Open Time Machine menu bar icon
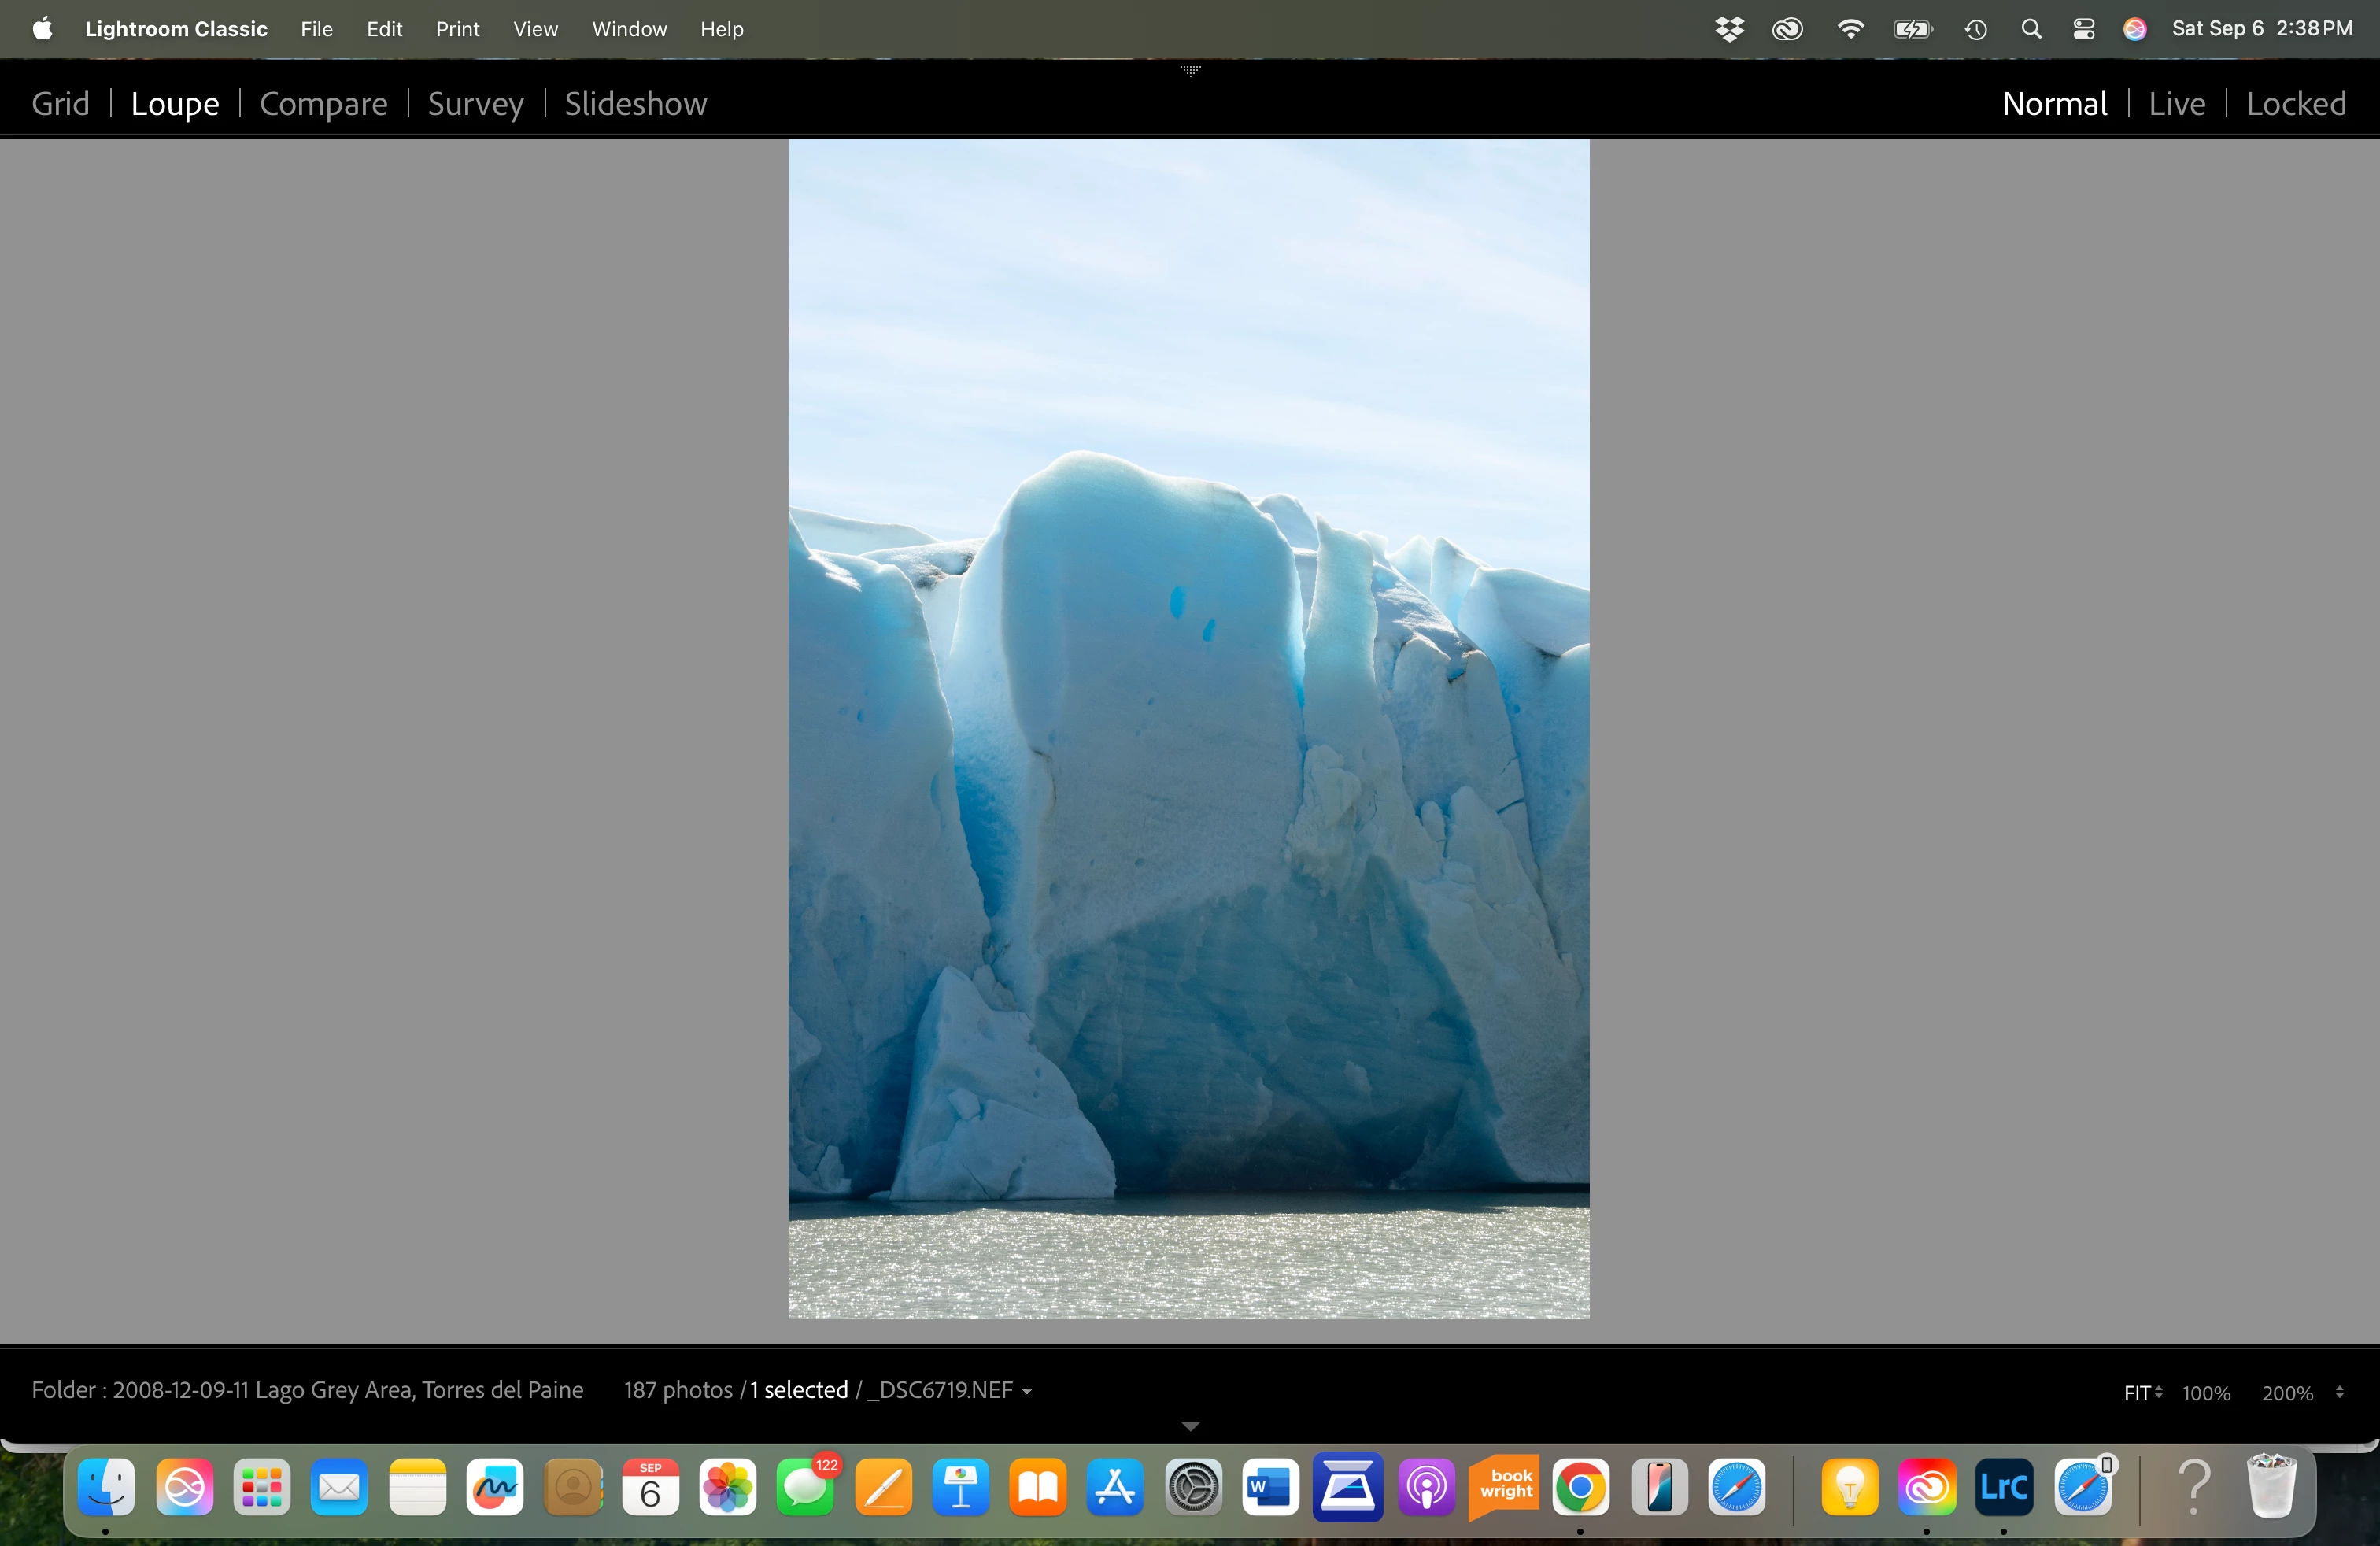Viewport: 2380px width, 1546px height. click(x=1975, y=29)
